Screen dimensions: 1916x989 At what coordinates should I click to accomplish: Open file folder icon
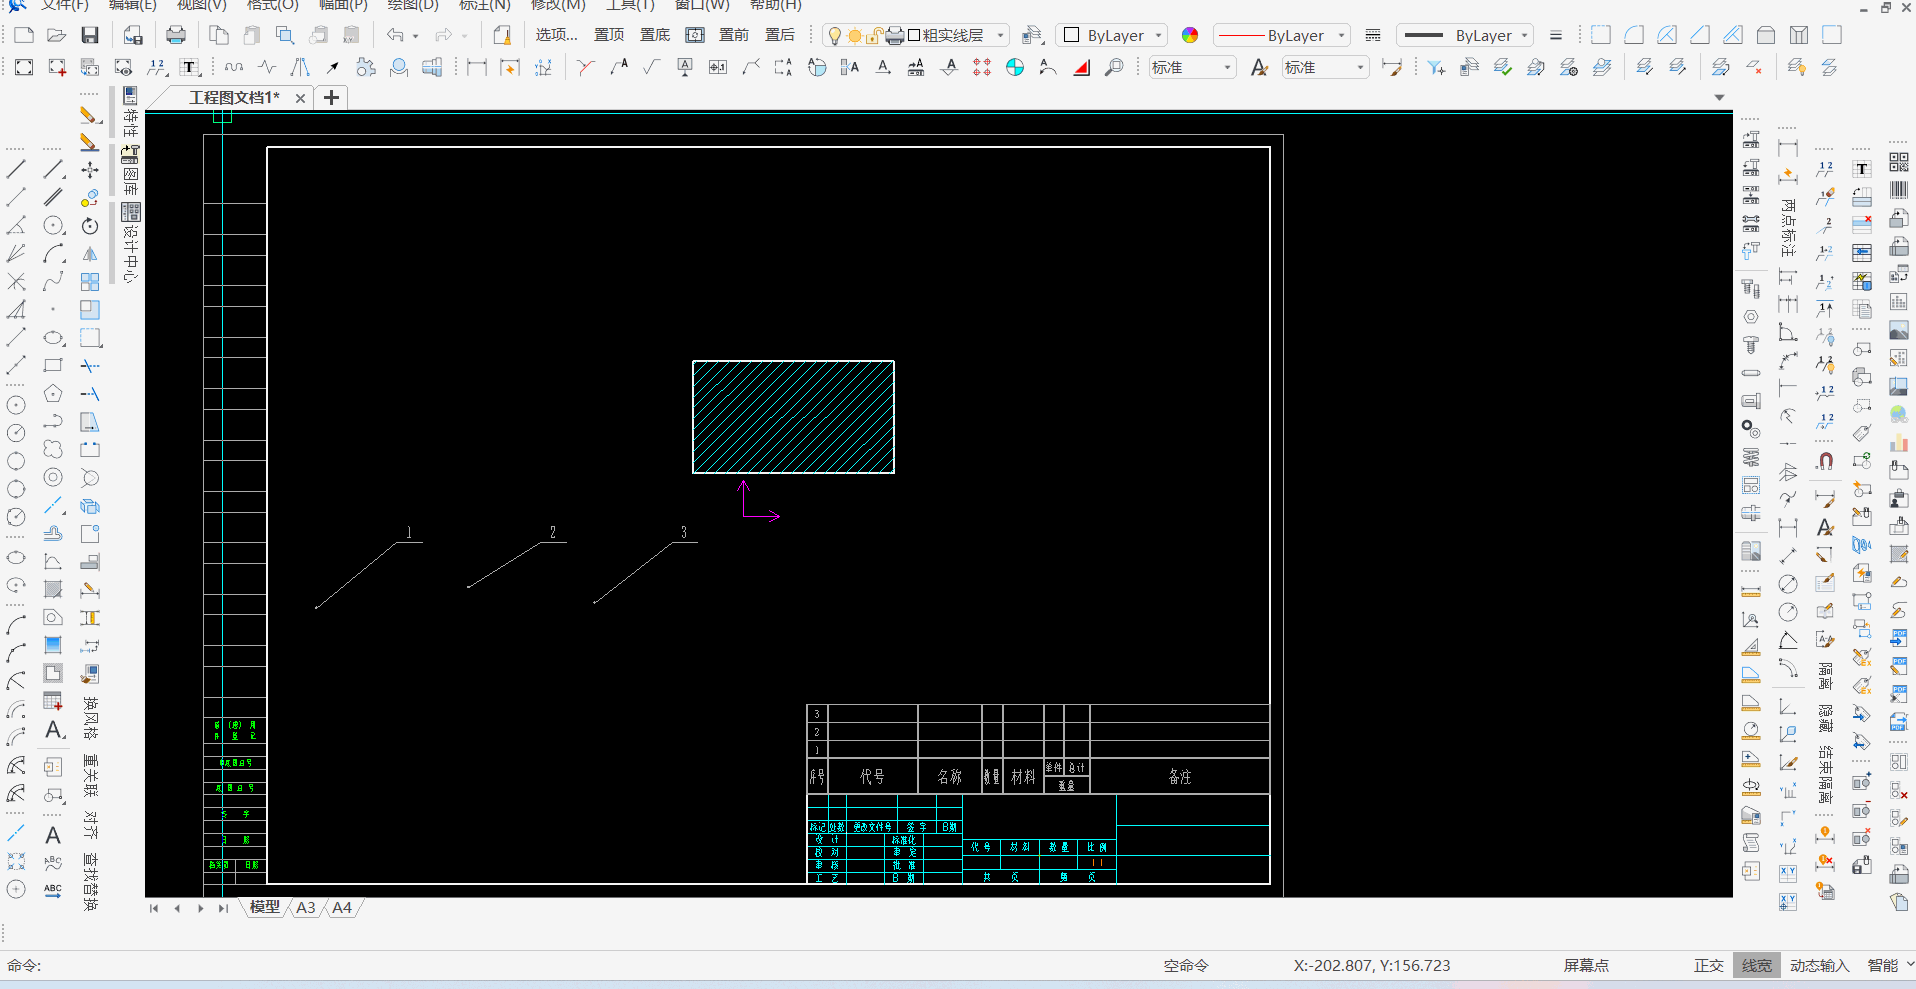(x=57, y=35)
